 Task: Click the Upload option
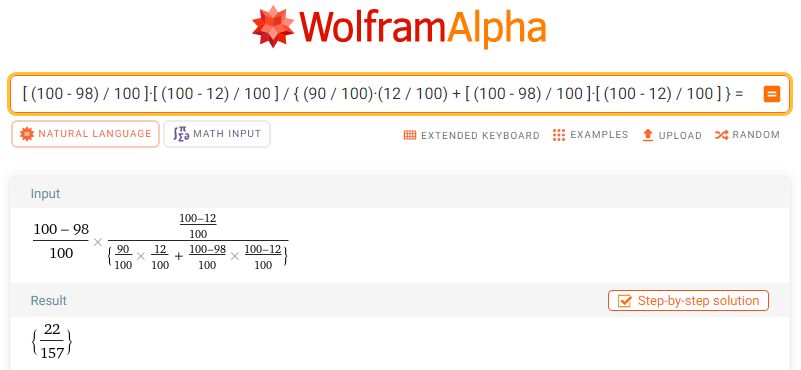point(672,135)
